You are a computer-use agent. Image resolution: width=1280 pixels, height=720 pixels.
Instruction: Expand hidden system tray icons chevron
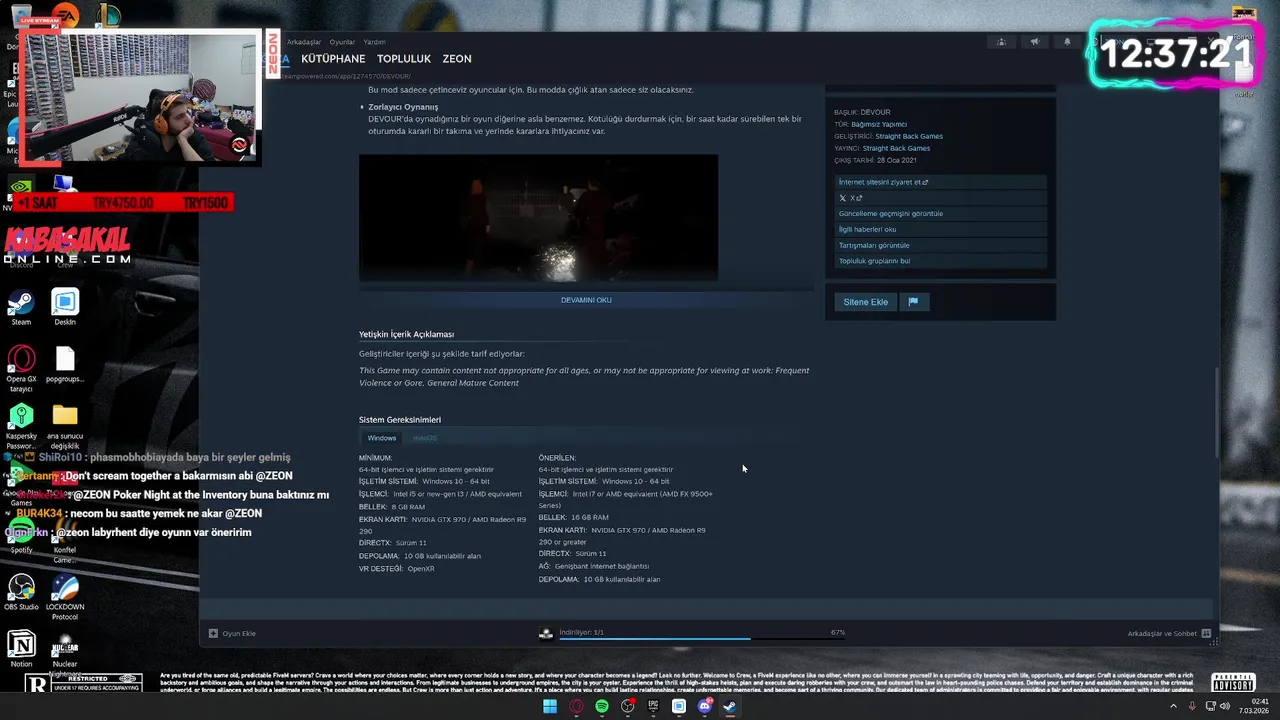(1174, 706)
